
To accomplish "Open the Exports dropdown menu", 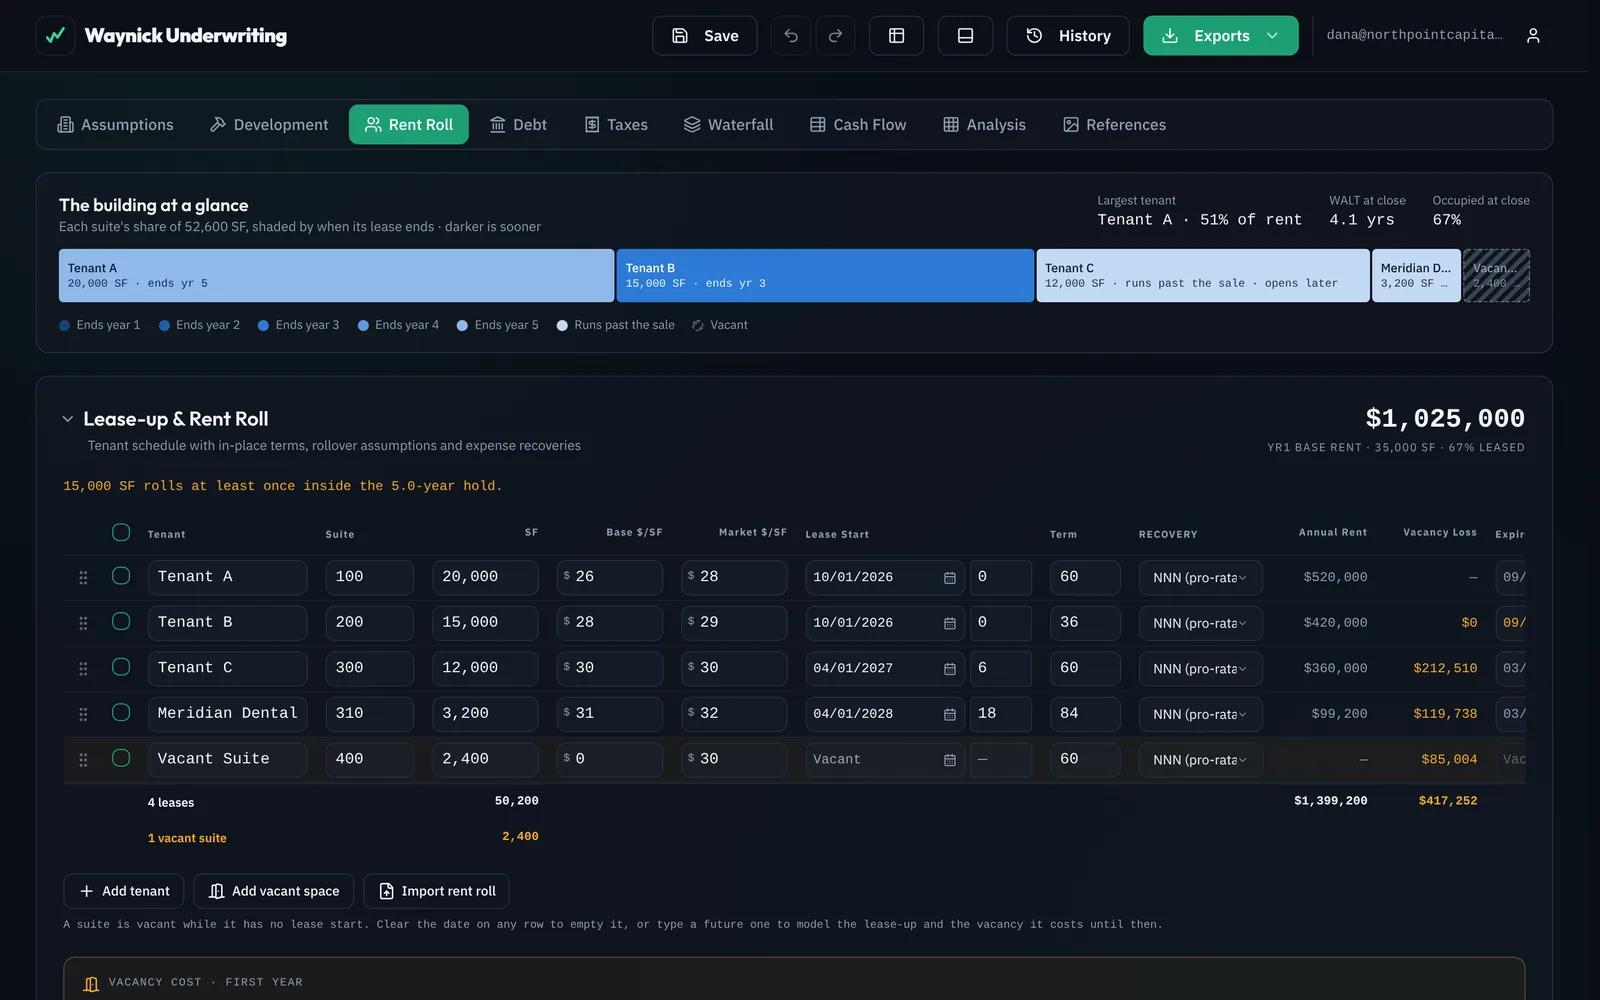I will [1220, 36].
